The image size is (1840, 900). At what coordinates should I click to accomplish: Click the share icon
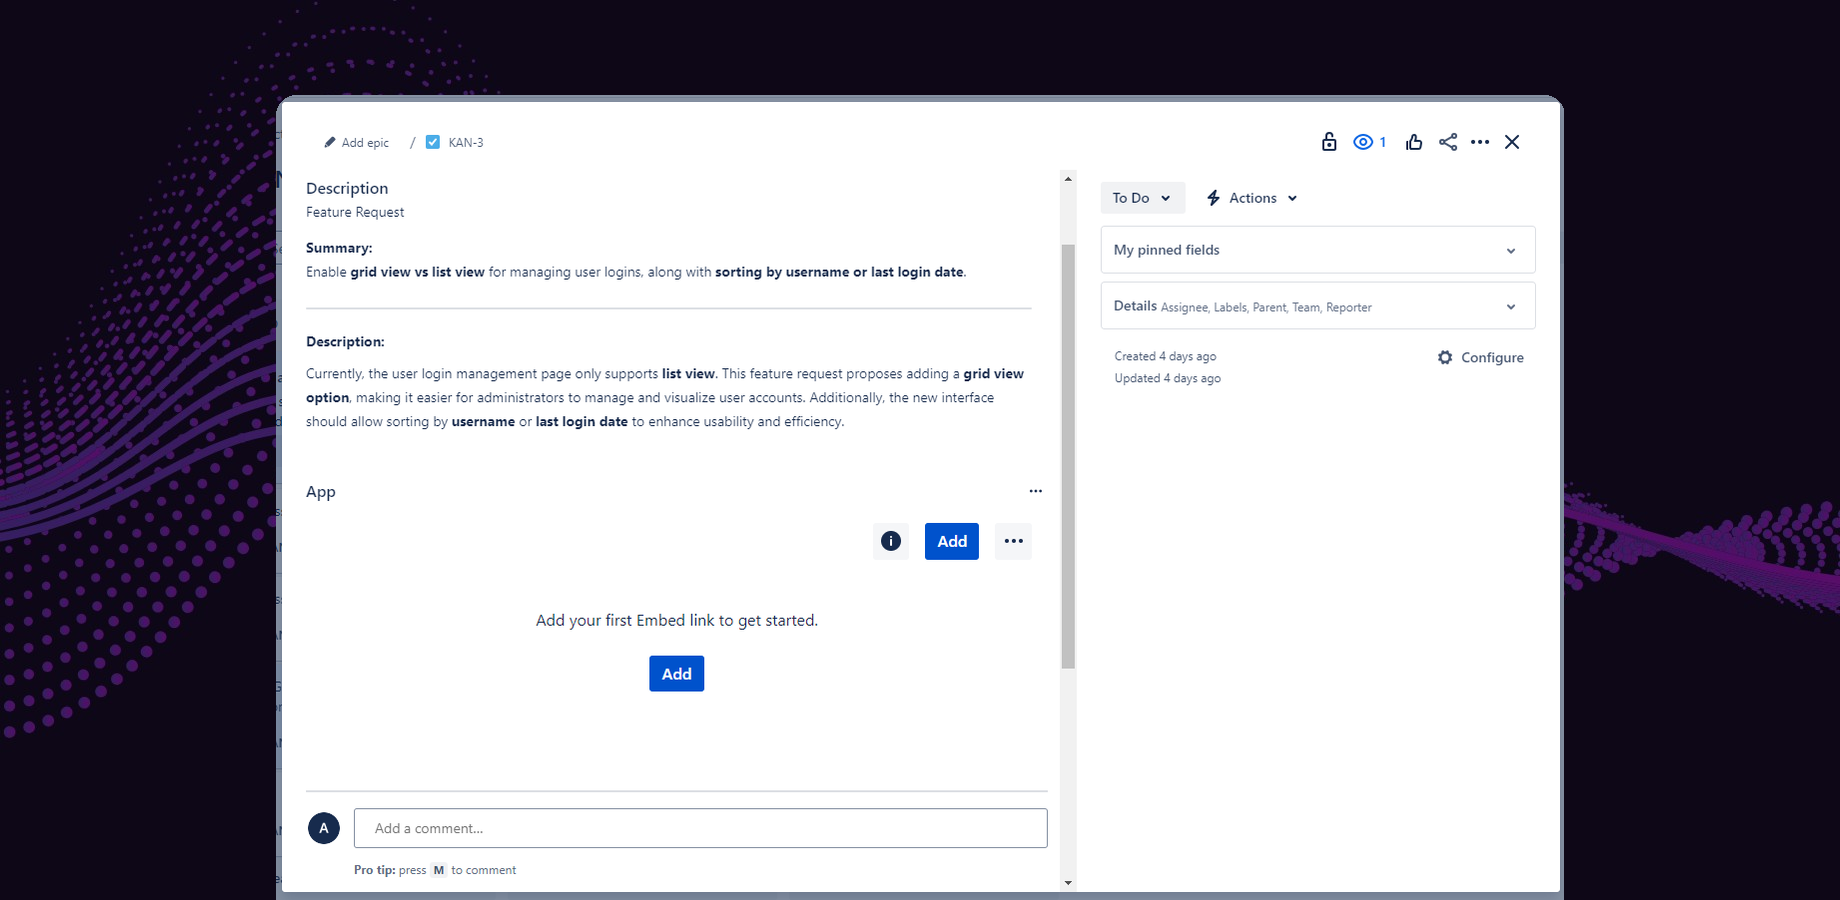click(x=1447, y=141)
